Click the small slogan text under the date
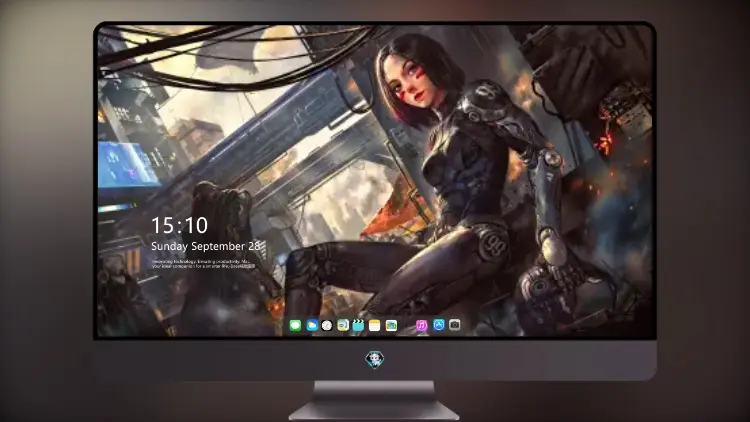Viewport: 750px width, 422px height. 203,264
